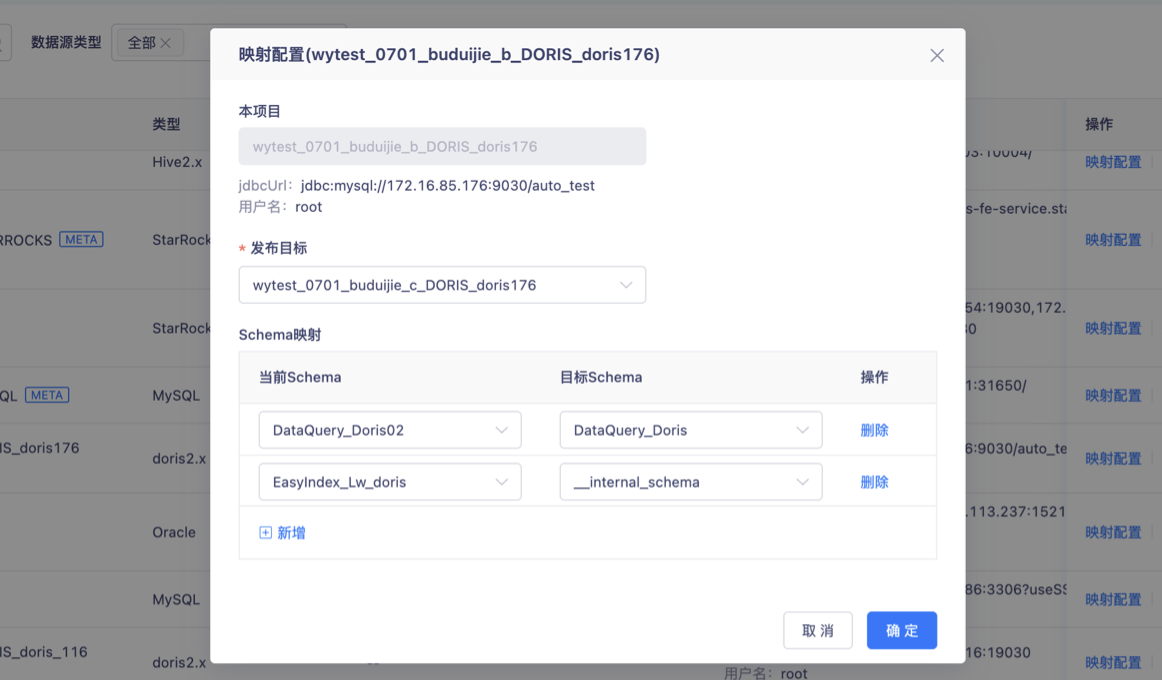Open 映射配置 for the Hive2.x row
Screen dimensions: 1162x680
point(1113,162)
